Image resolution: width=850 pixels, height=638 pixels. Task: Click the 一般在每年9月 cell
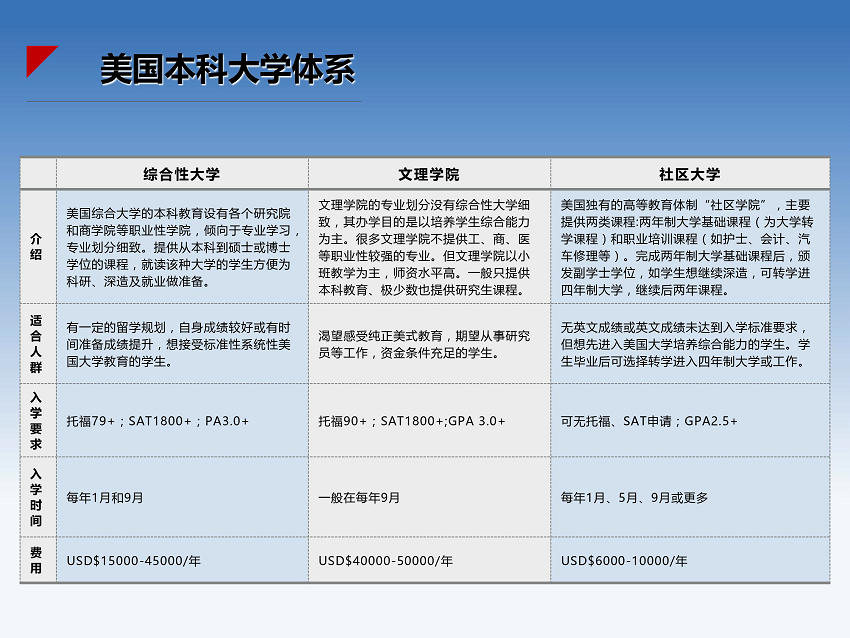(429, 497)
